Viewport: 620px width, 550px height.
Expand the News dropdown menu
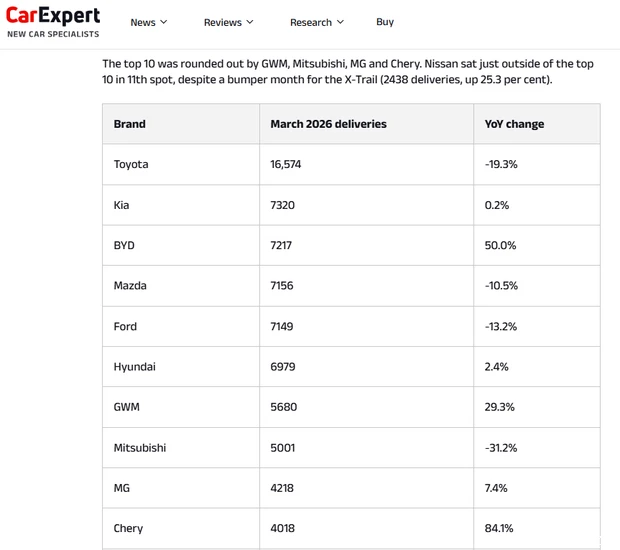tap(148, 22)
